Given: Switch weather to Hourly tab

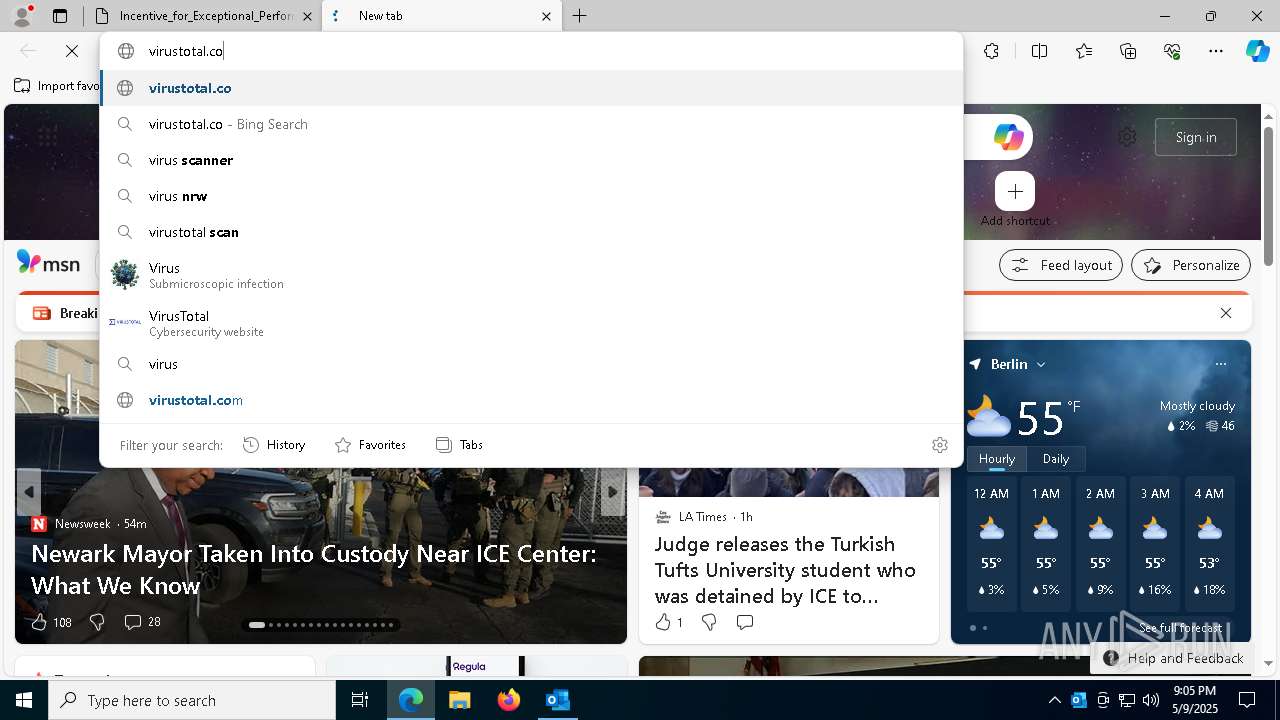Looking at the screenshot, I should click(996, 459).
